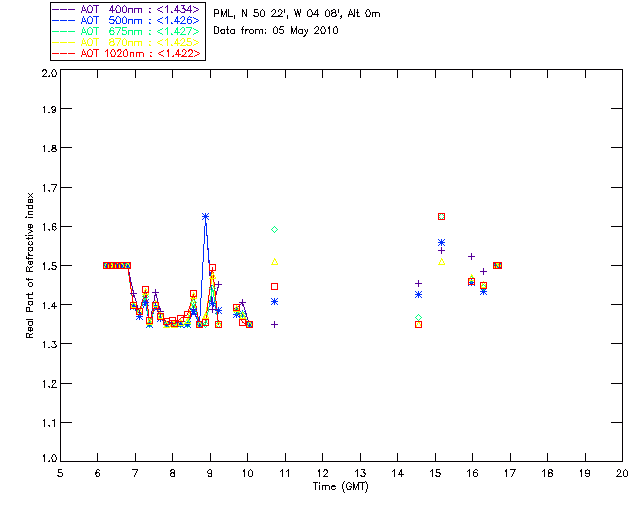Image resolution: width=640 pixels, height=512 pixels.
Task: Click the AOT 675nm legend entry
Action: [126, 31]
